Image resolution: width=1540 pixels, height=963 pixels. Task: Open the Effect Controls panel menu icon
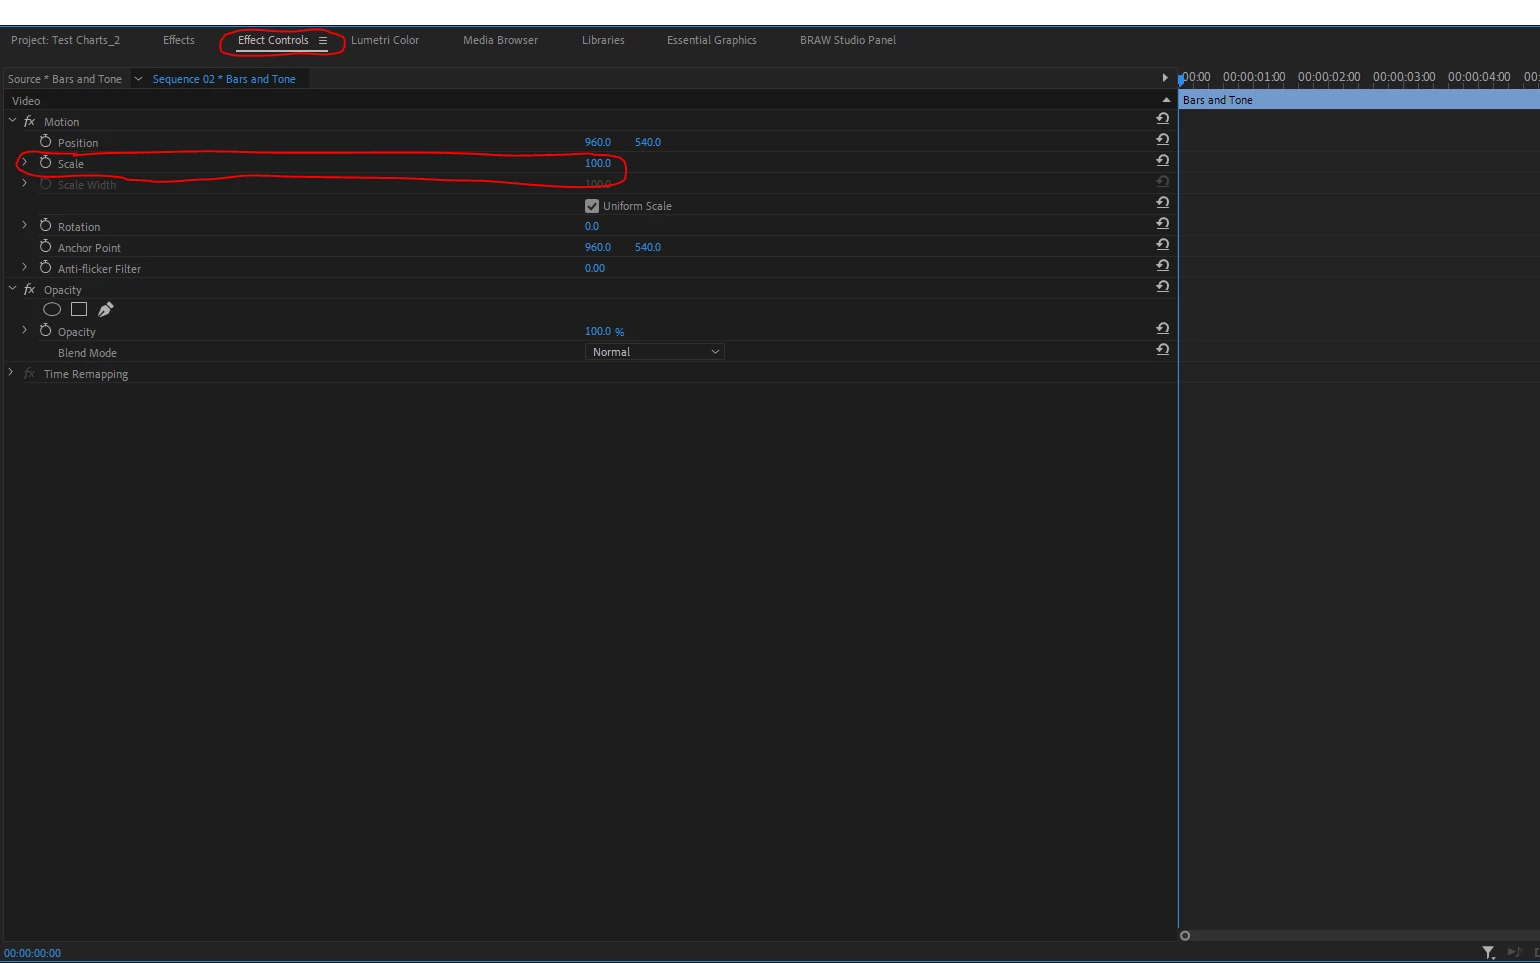click(x=322, y=41)
